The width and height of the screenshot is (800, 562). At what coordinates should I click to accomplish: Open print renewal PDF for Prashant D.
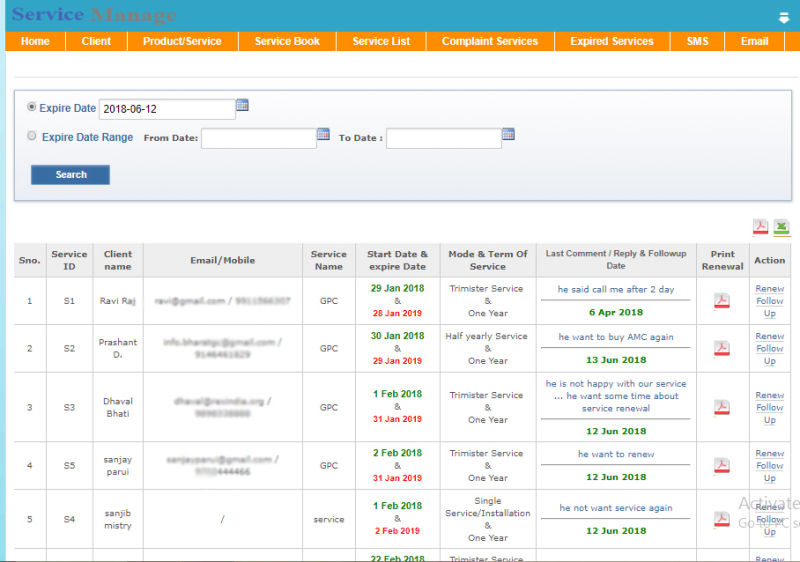point(721,348)
